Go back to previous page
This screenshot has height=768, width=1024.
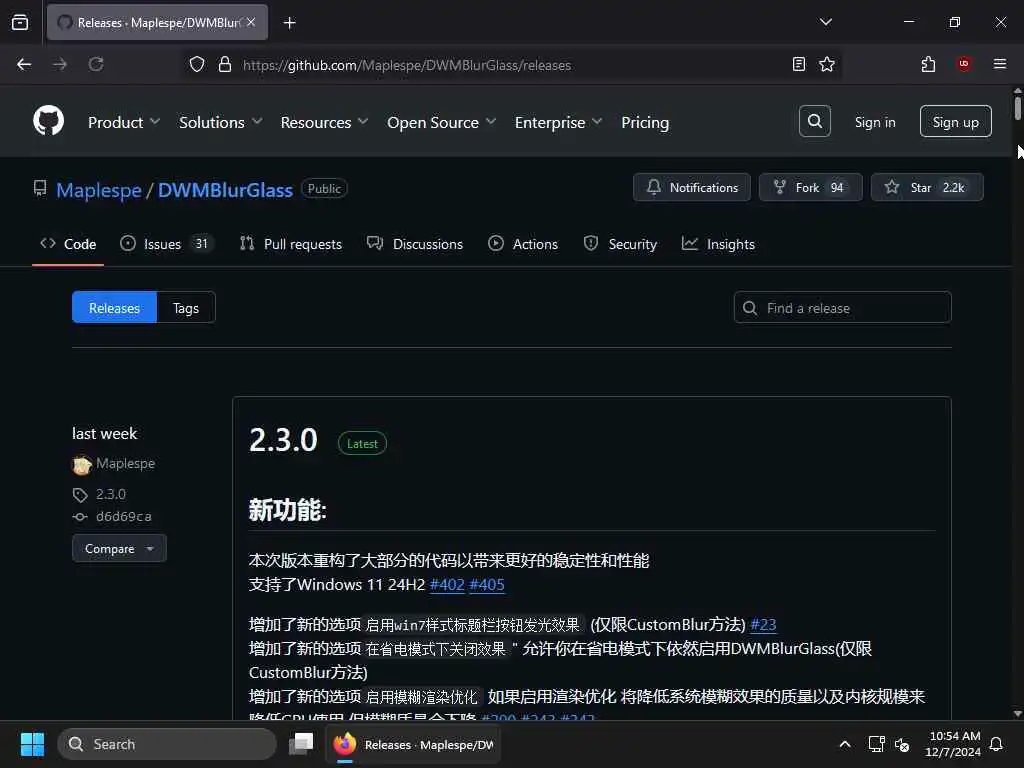24,64
